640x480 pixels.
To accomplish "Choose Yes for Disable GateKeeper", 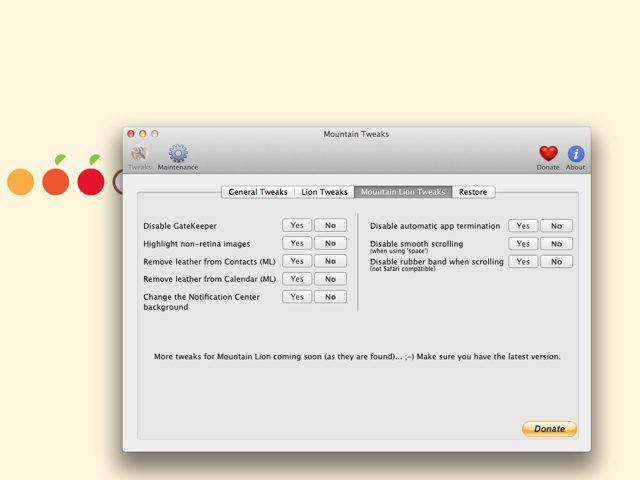I will click(x=297, y=225).
